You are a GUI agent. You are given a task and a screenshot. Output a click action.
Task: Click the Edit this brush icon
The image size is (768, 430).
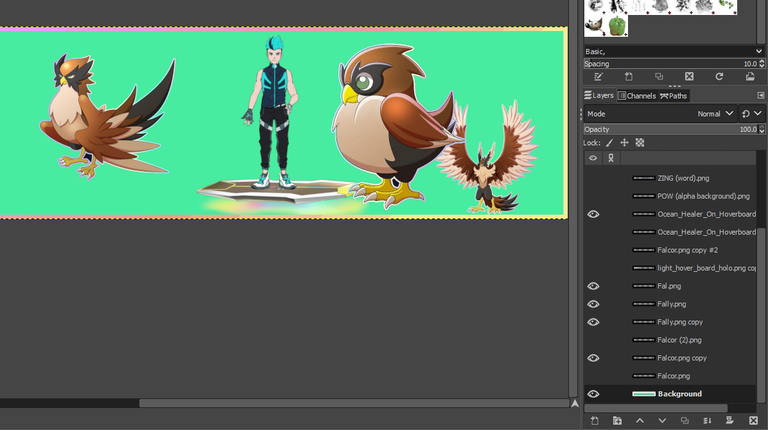pos(599,77)
